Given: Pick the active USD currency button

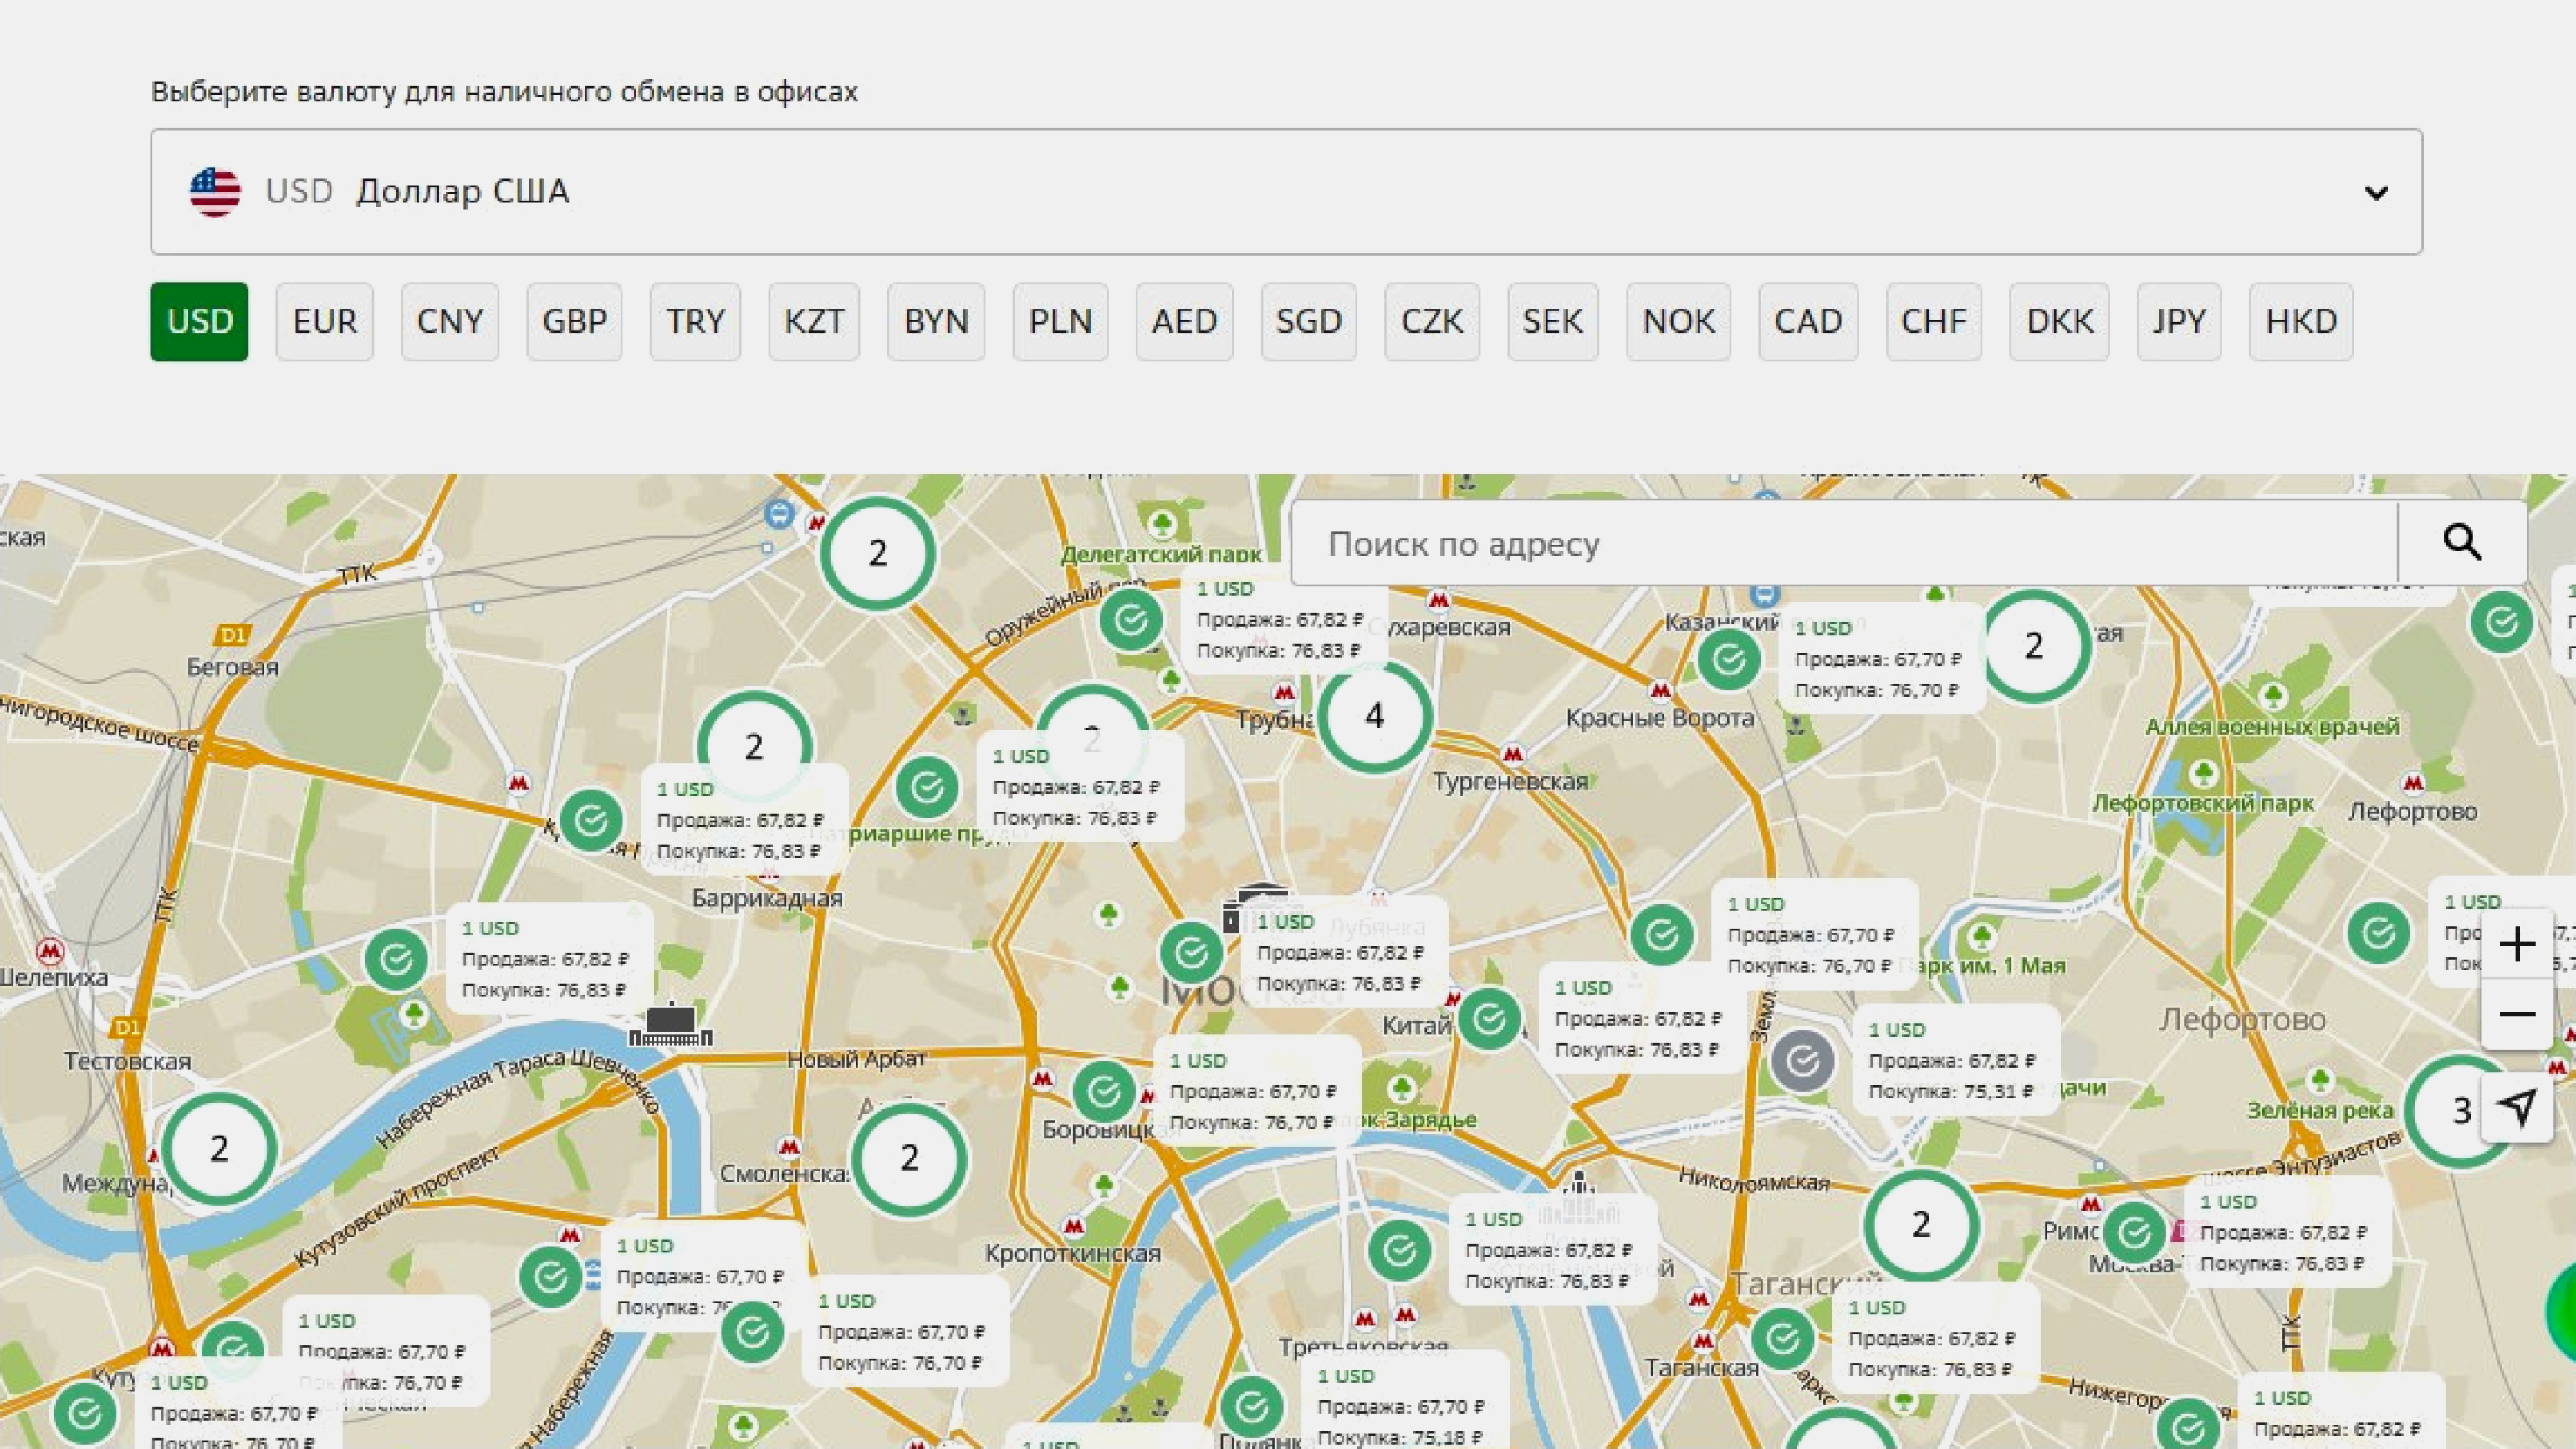Looking at the screenshot, I should pos(199,322).
